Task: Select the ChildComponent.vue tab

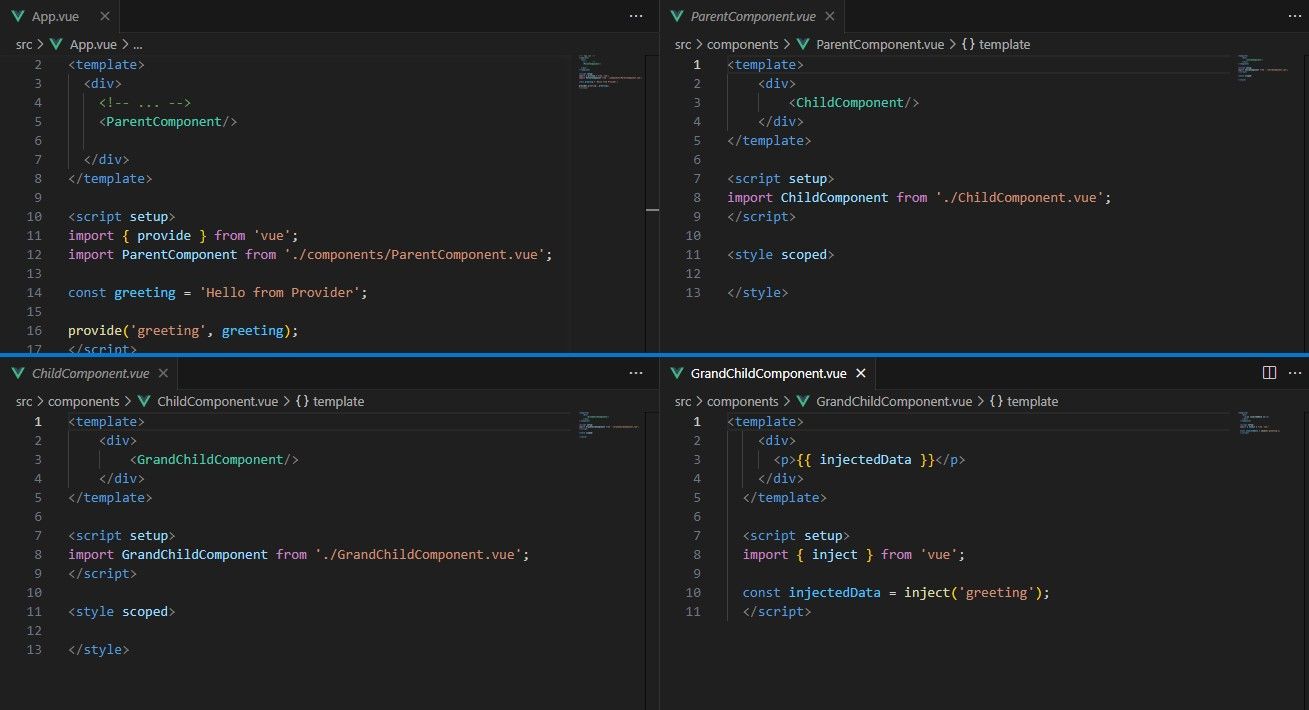Action: [x=88, y=373]
